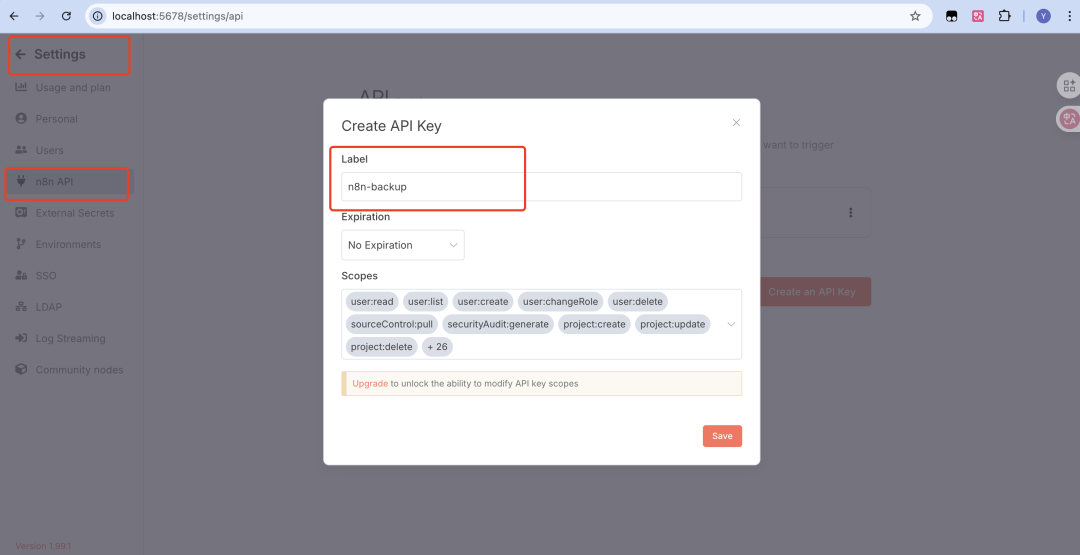Click the LDAP network icon

point(21,307)
